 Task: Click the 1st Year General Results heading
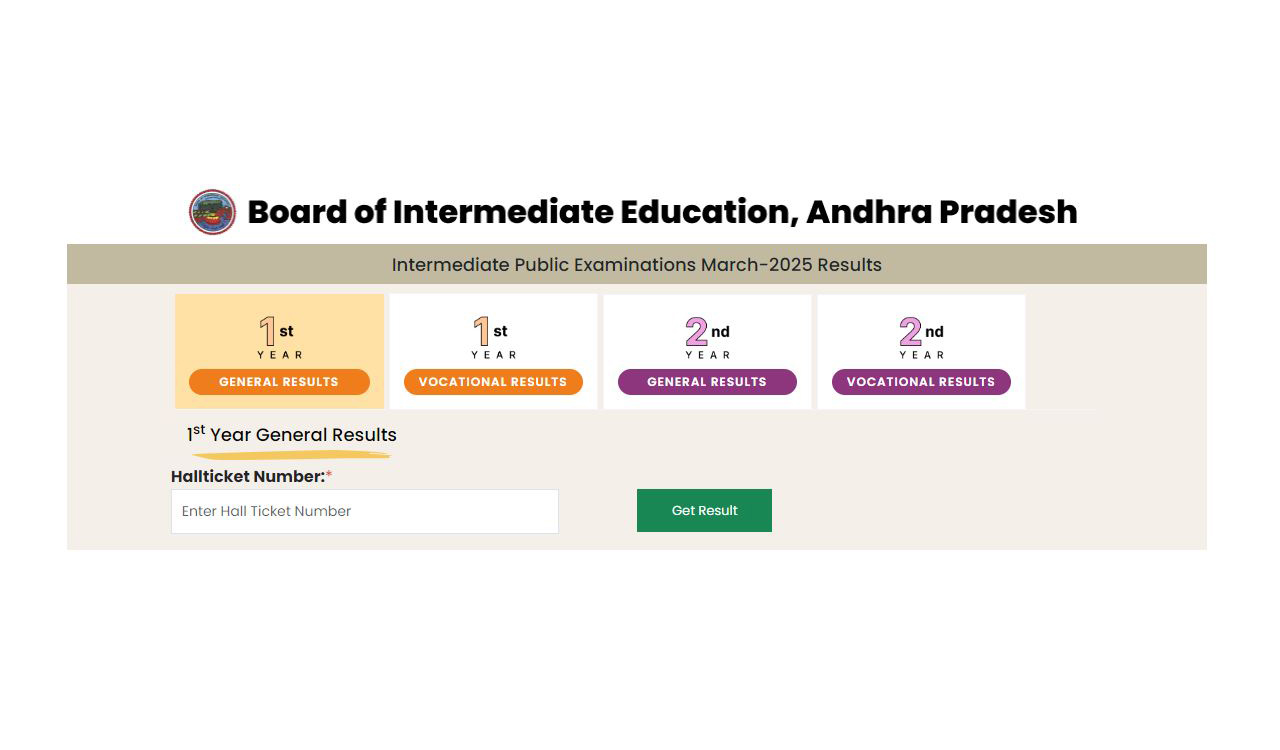[291, 434]
